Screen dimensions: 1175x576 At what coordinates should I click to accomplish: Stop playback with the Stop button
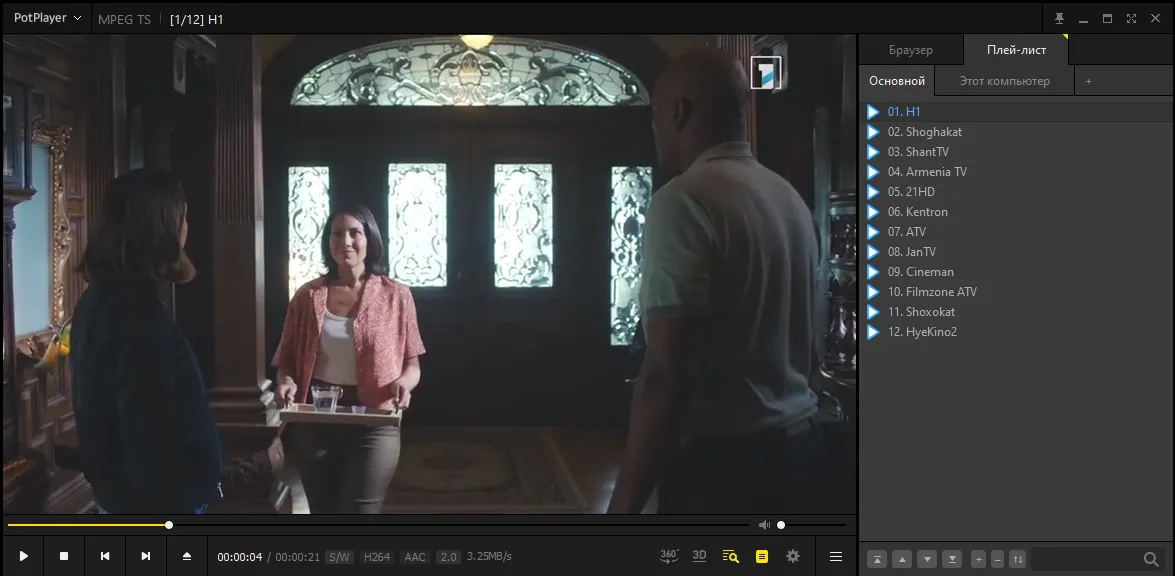(x=64, y=556)
